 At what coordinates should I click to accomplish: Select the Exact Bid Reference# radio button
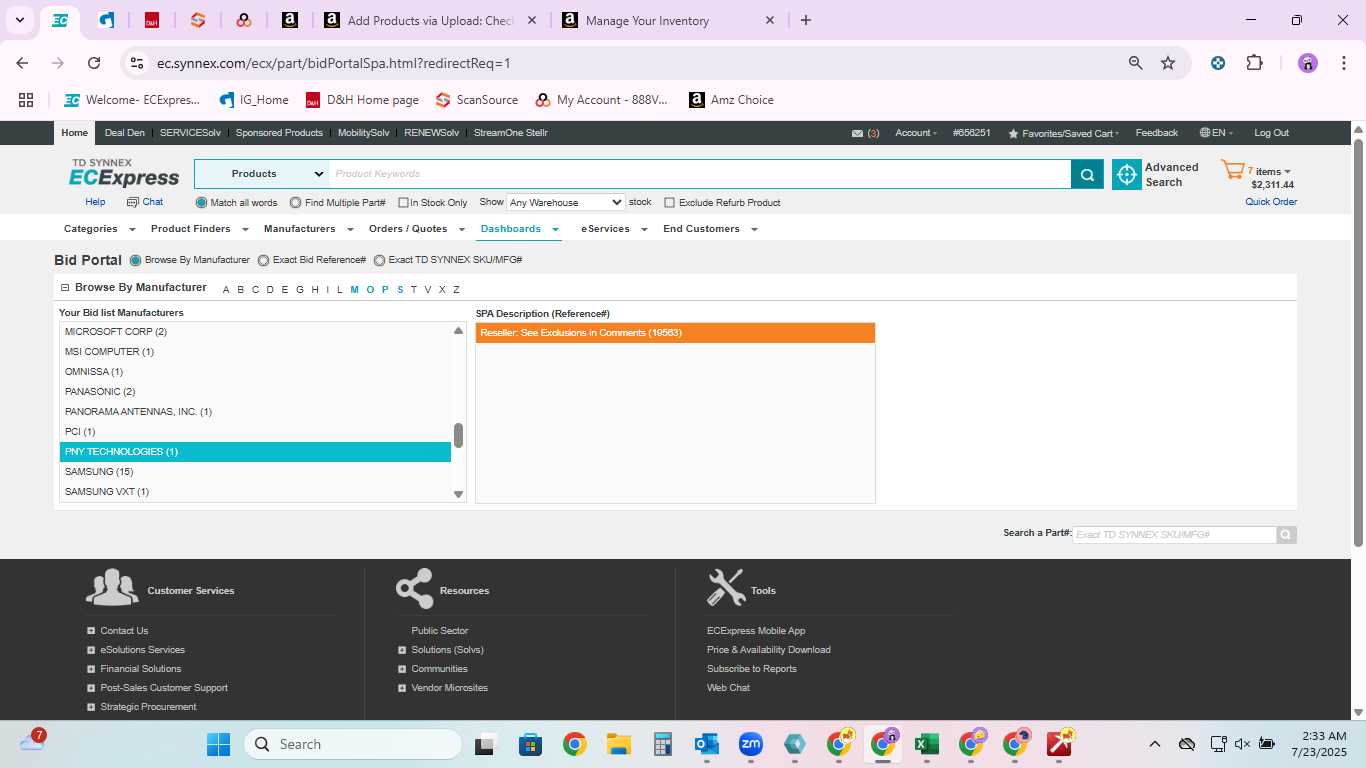264,260
